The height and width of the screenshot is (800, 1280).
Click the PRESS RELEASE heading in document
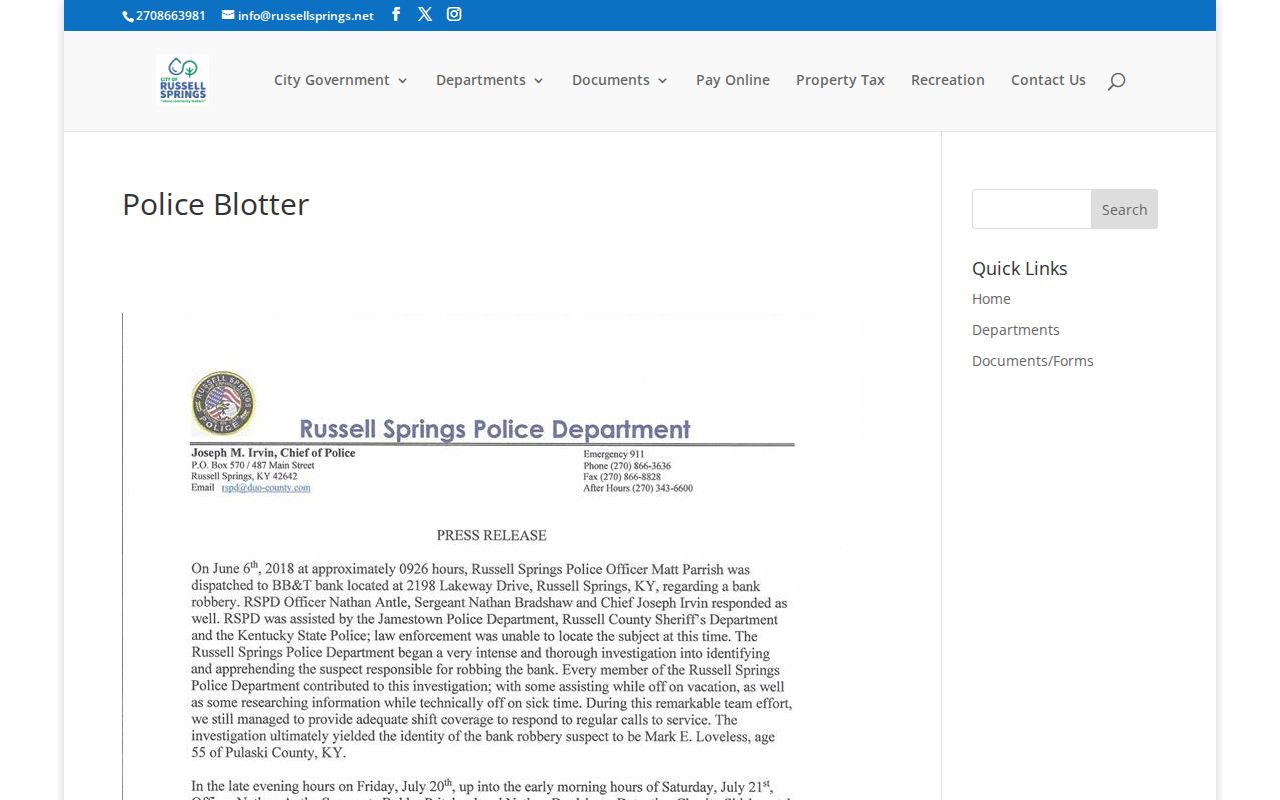pos(492,535)
